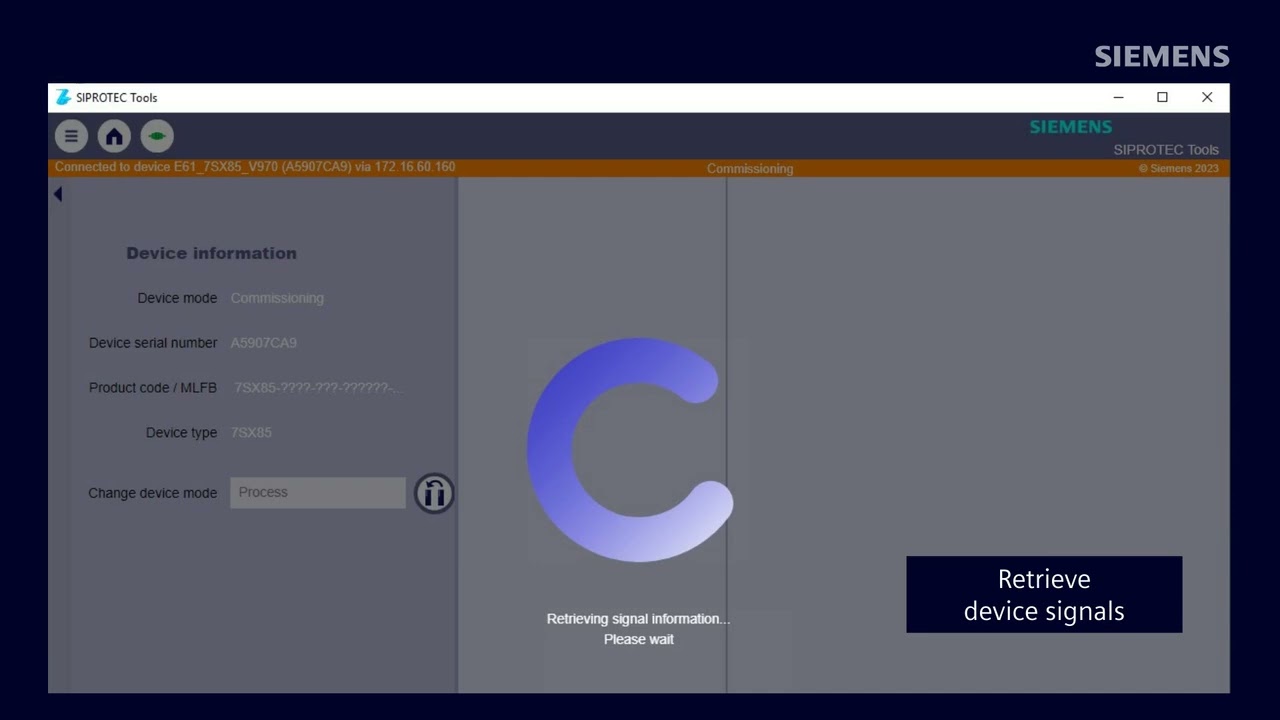Screen dimensions: 1280x720
Task: Click the Product code / MLFB value
Action: [318, 388]
